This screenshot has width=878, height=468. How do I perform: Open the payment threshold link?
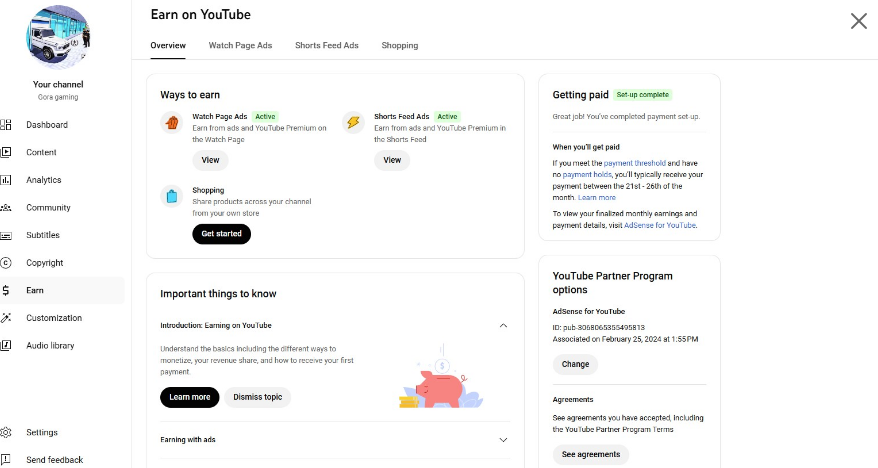tap(634, 163)
